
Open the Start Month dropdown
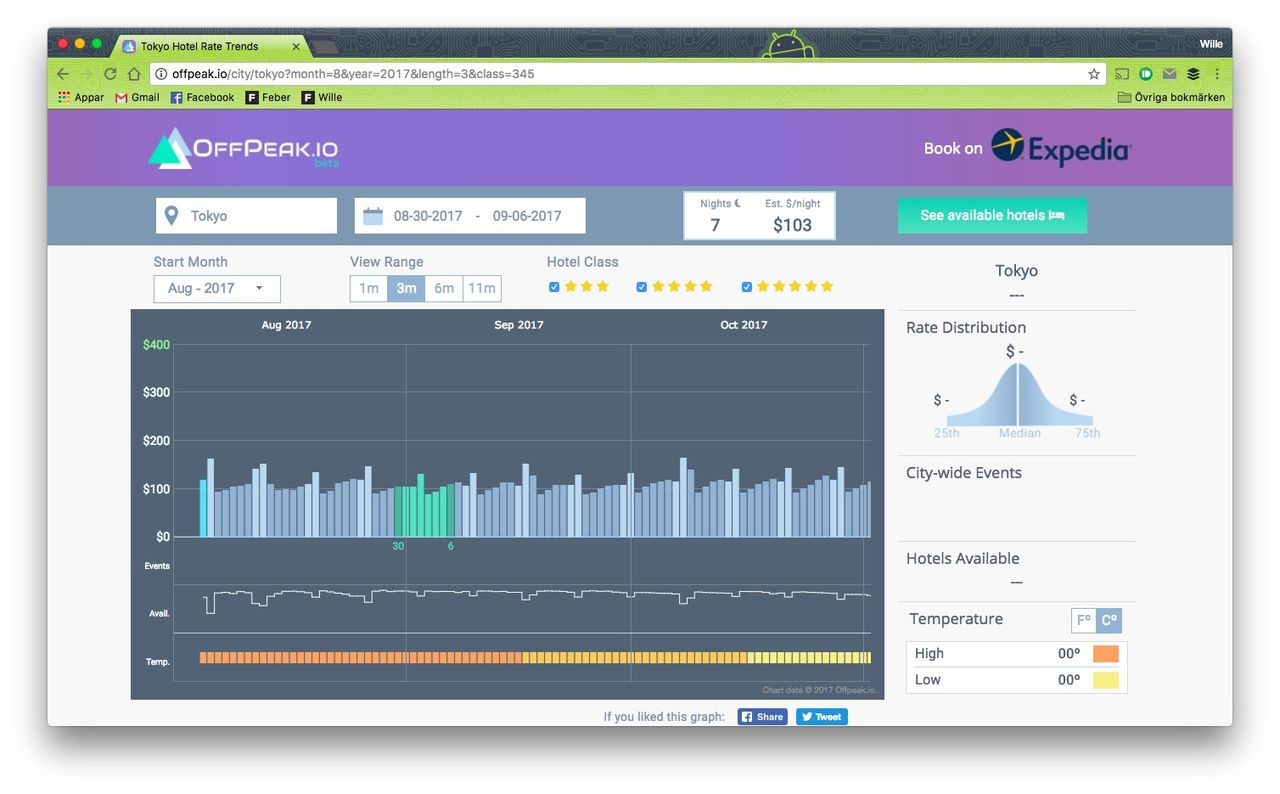point(217,288)
